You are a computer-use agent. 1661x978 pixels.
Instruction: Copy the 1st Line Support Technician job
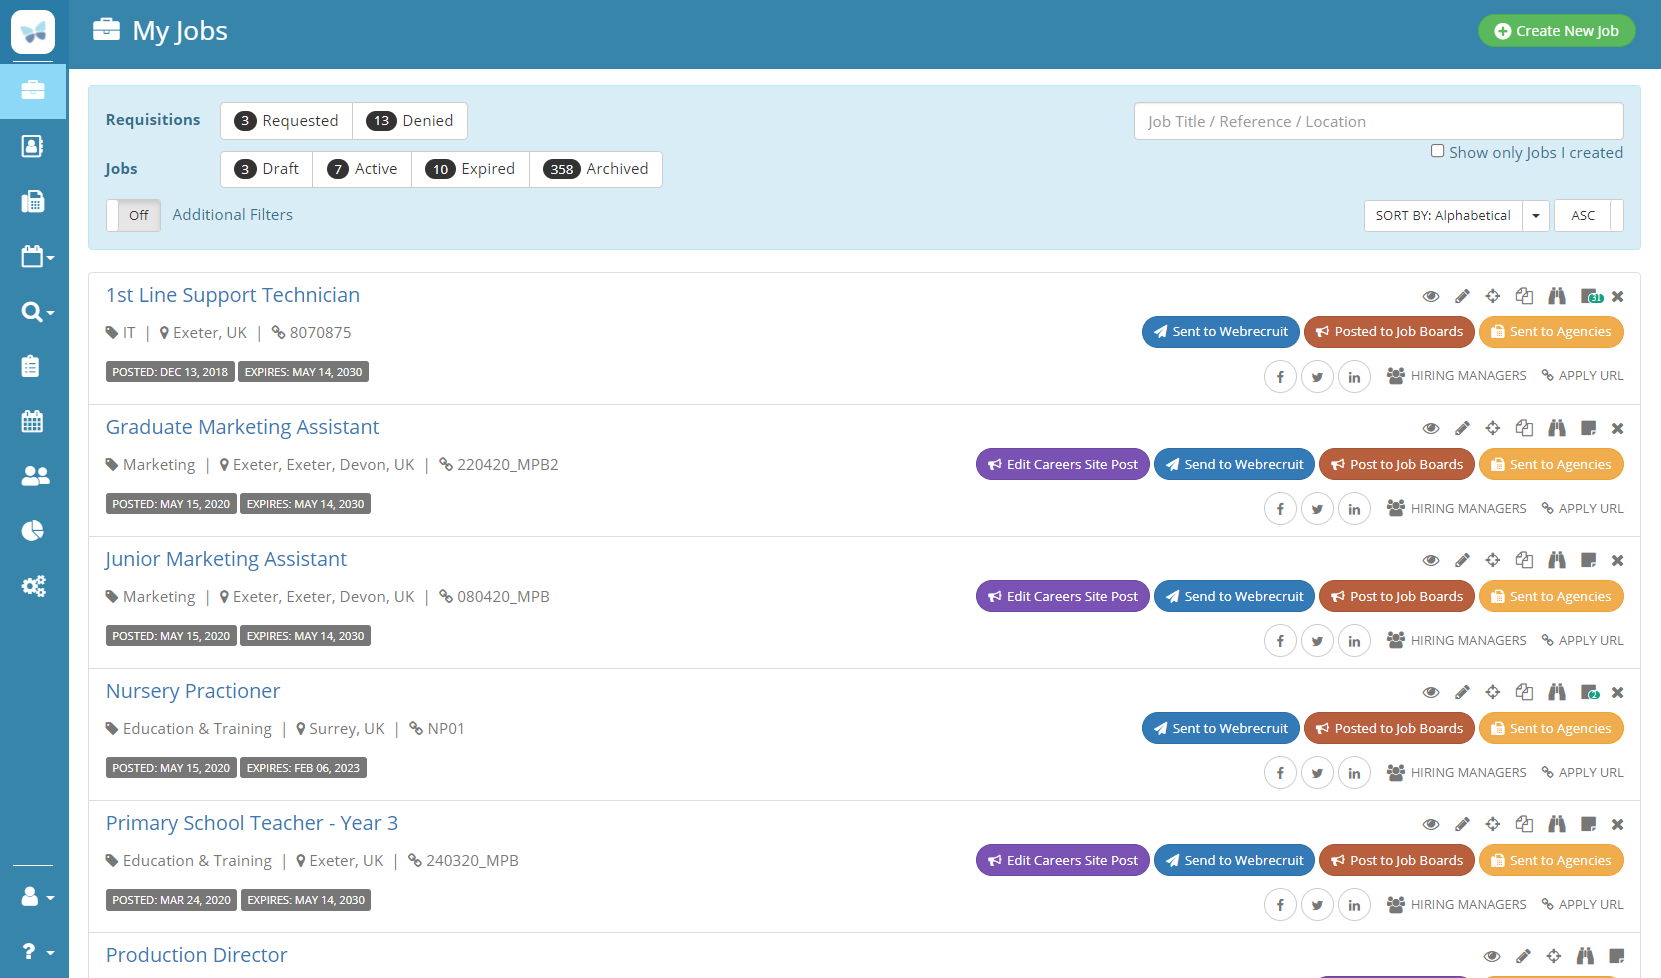(1524, 296)
